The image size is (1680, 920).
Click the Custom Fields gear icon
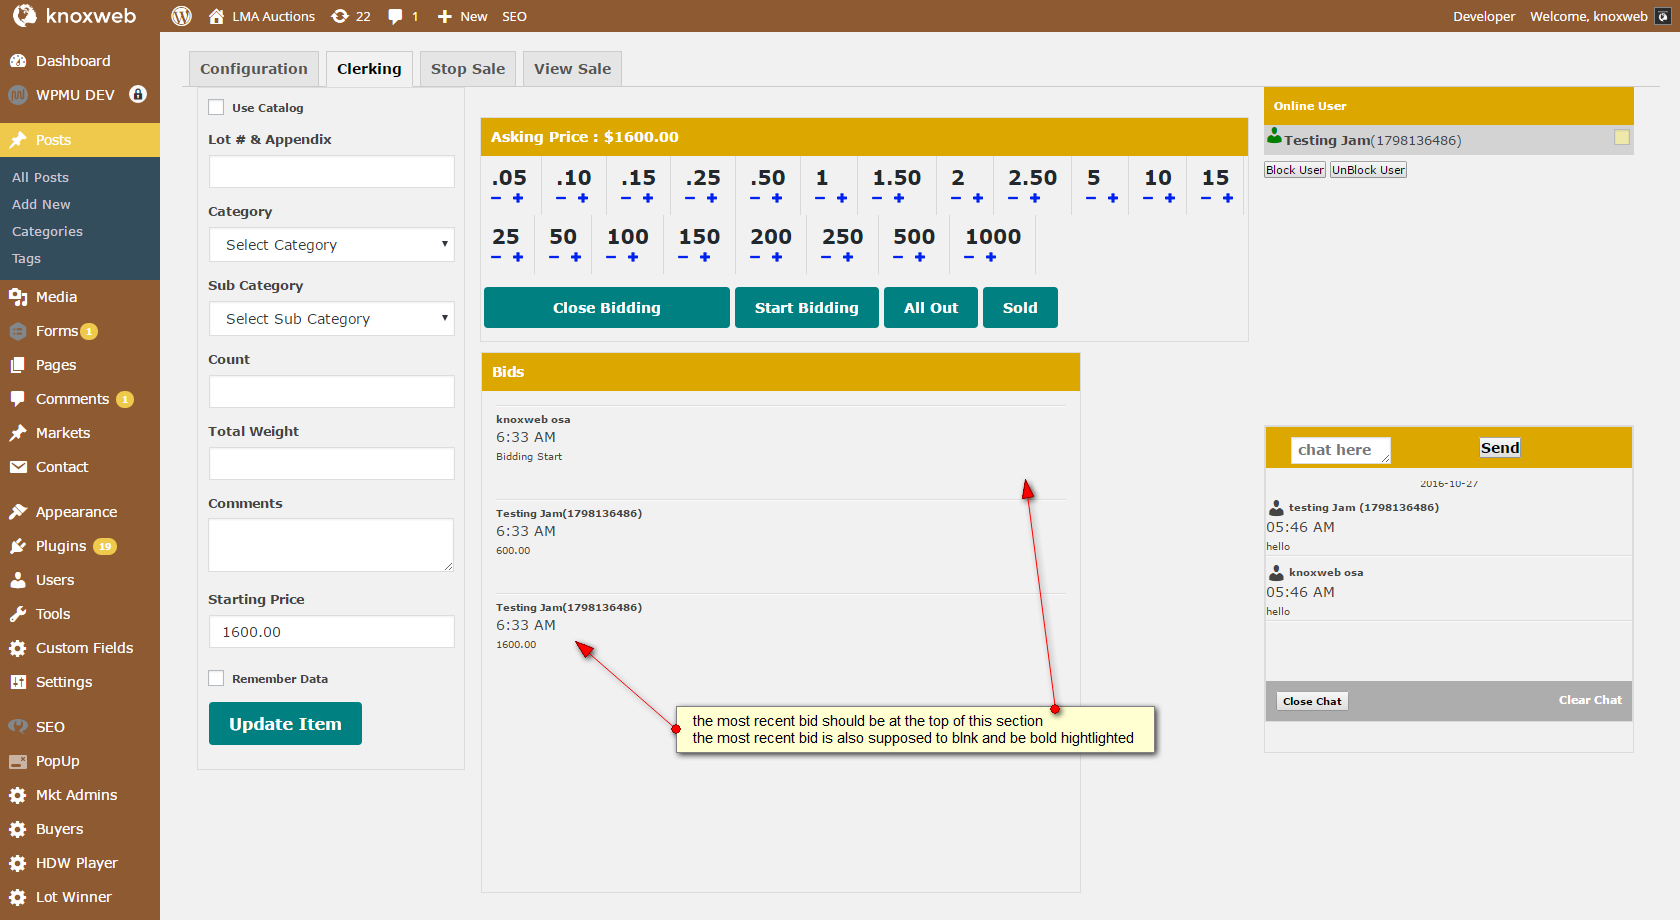(18, 648)
